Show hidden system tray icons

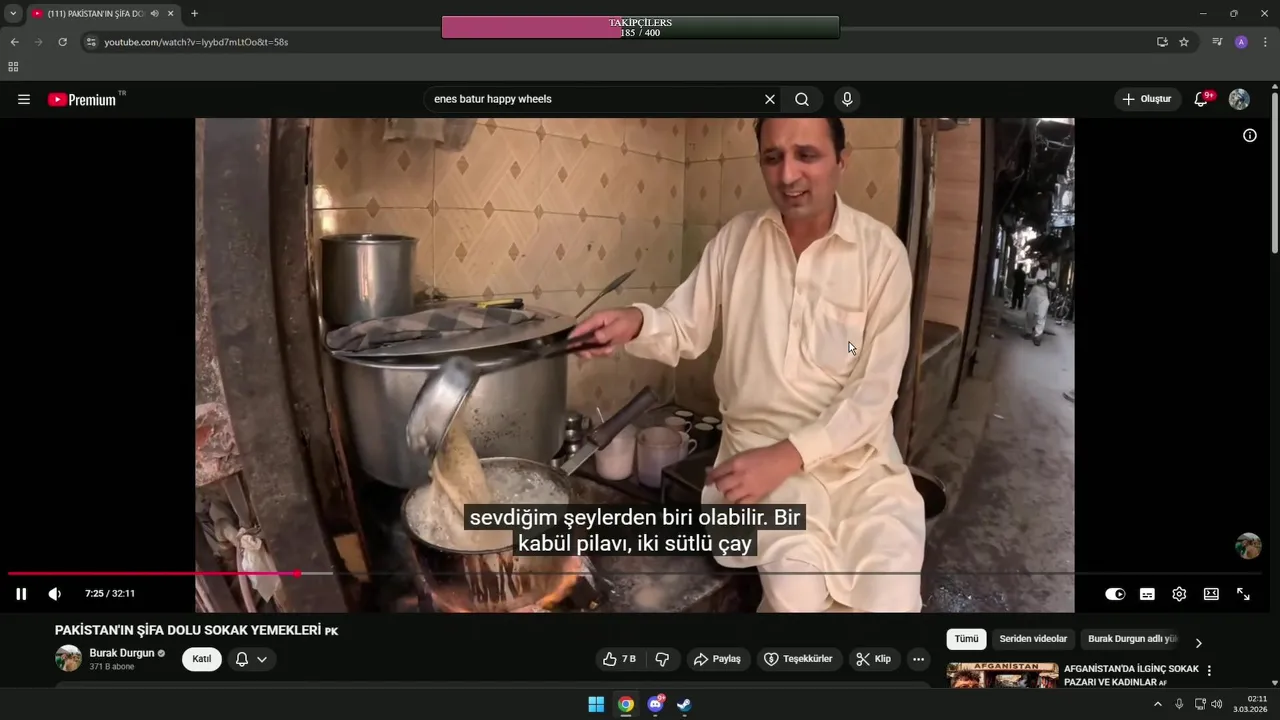1158,704
